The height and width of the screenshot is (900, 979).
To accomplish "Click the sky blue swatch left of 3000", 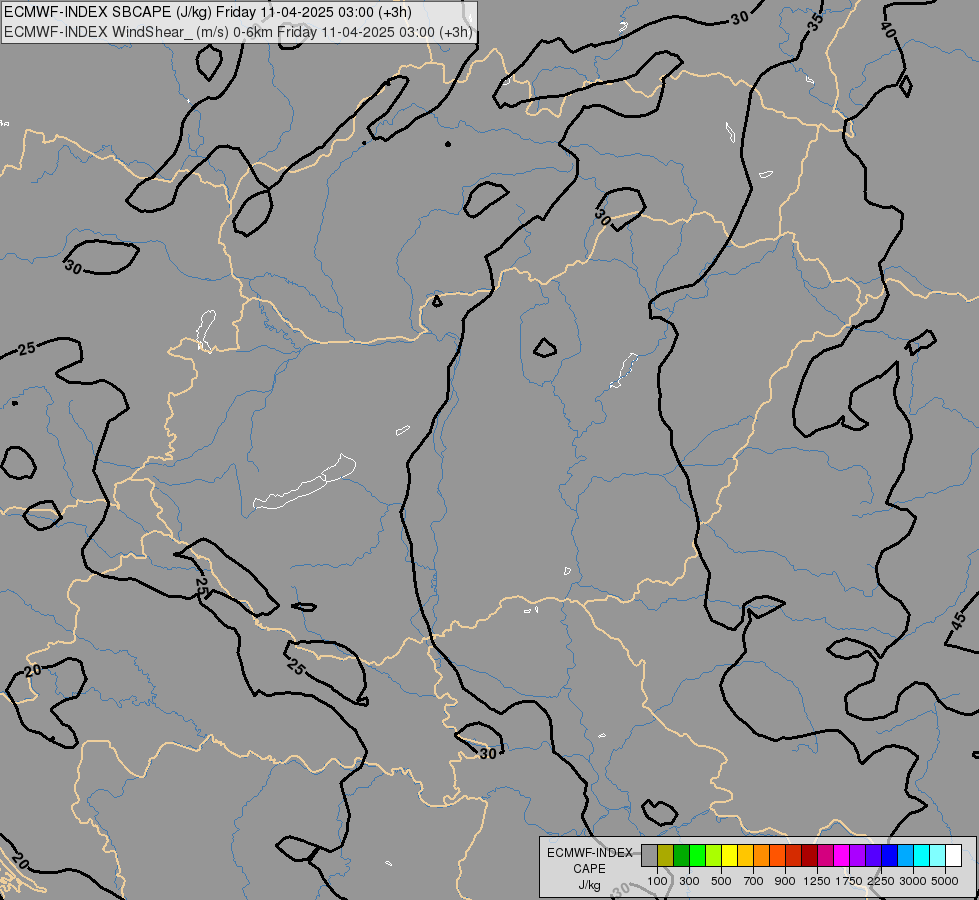I will tap(905, 856).
